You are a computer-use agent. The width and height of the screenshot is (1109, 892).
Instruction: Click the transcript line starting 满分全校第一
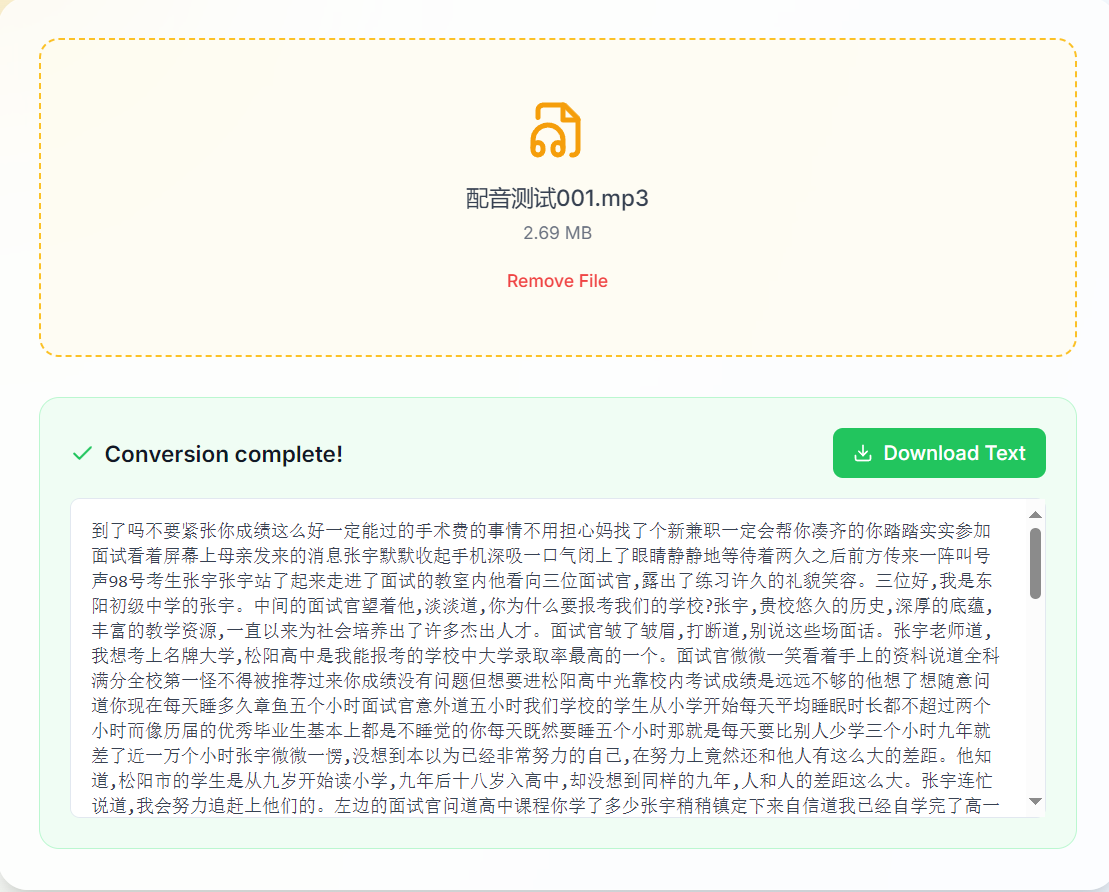click(x=541, y=680)
